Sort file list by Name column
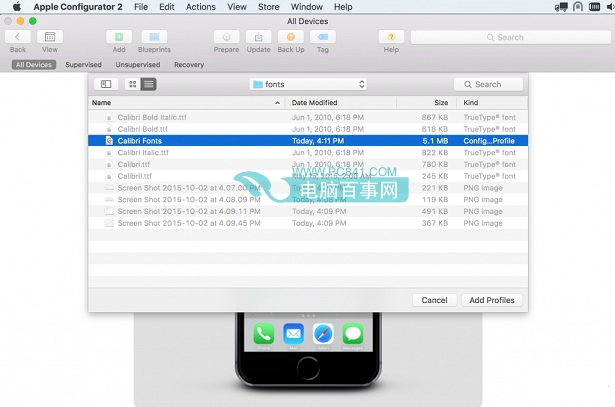Image resolution: width=615 pixels, height=407 pixels. (x=187, y=103)
